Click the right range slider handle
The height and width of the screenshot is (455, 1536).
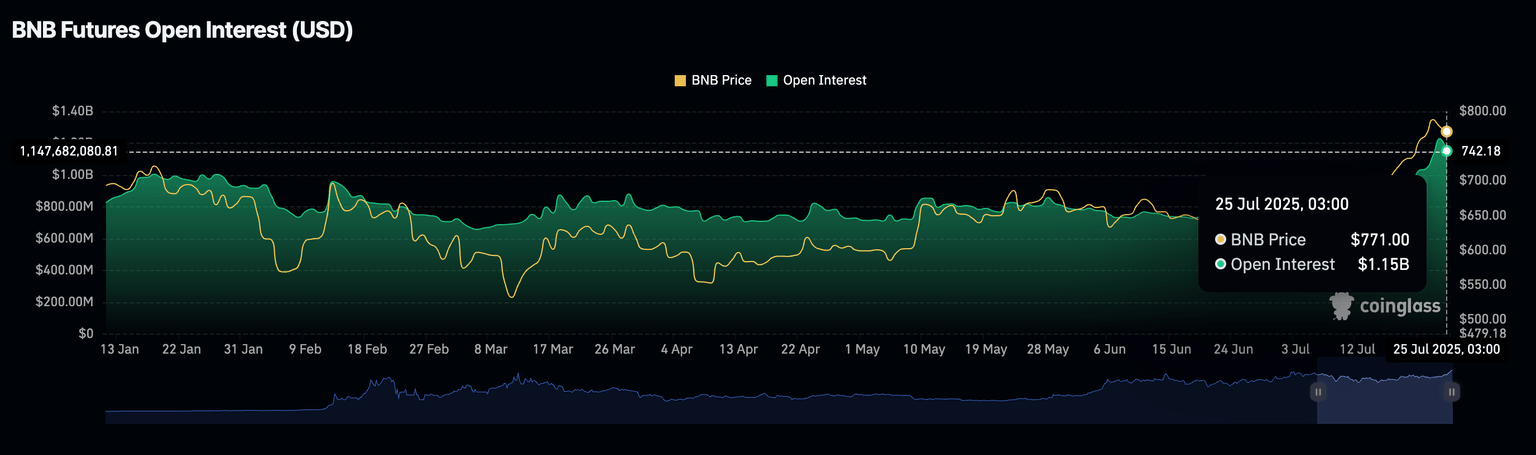click(x=1451, y=392)
